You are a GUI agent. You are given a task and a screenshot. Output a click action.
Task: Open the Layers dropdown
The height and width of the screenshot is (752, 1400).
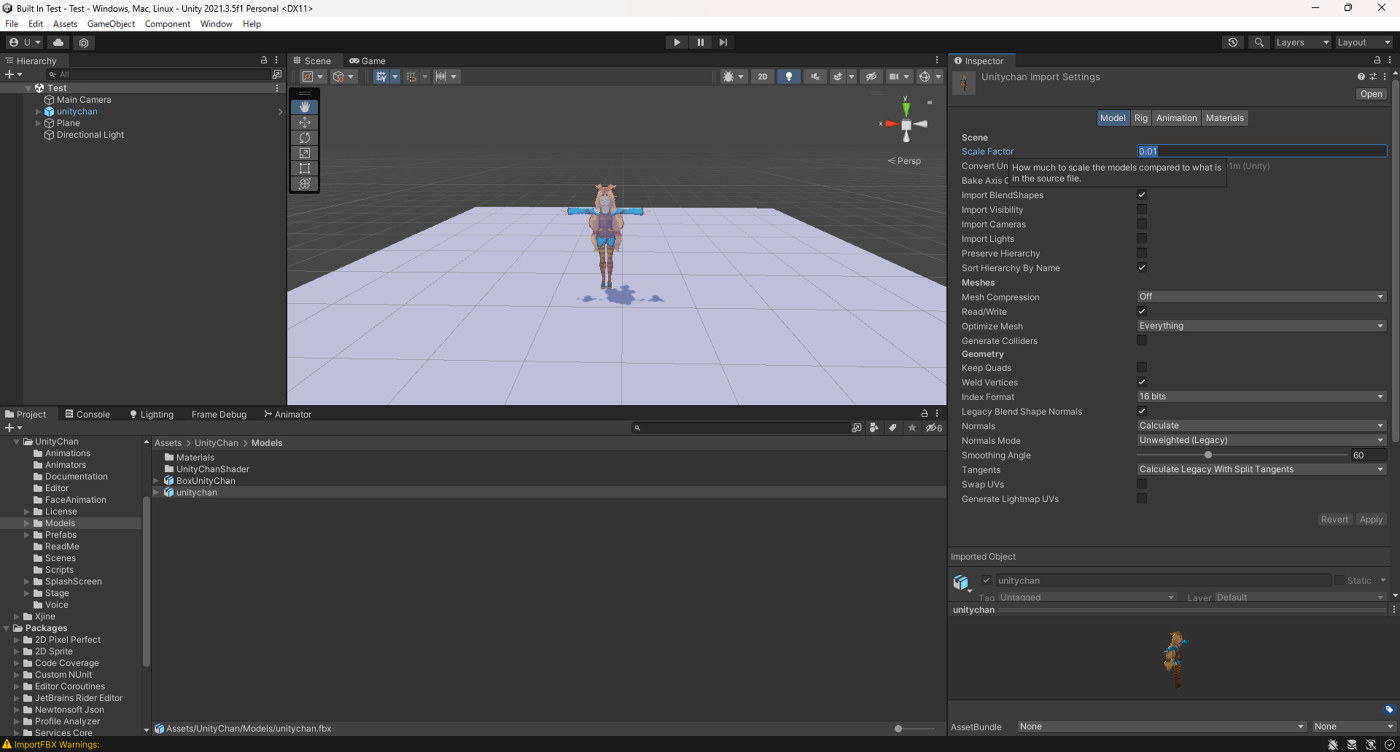1301,42
